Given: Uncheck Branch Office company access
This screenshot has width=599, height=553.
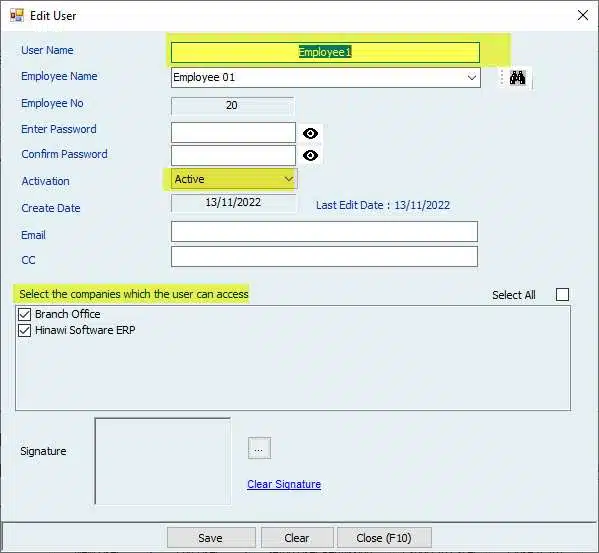Looking at the screenshot, I should (24, 314).
